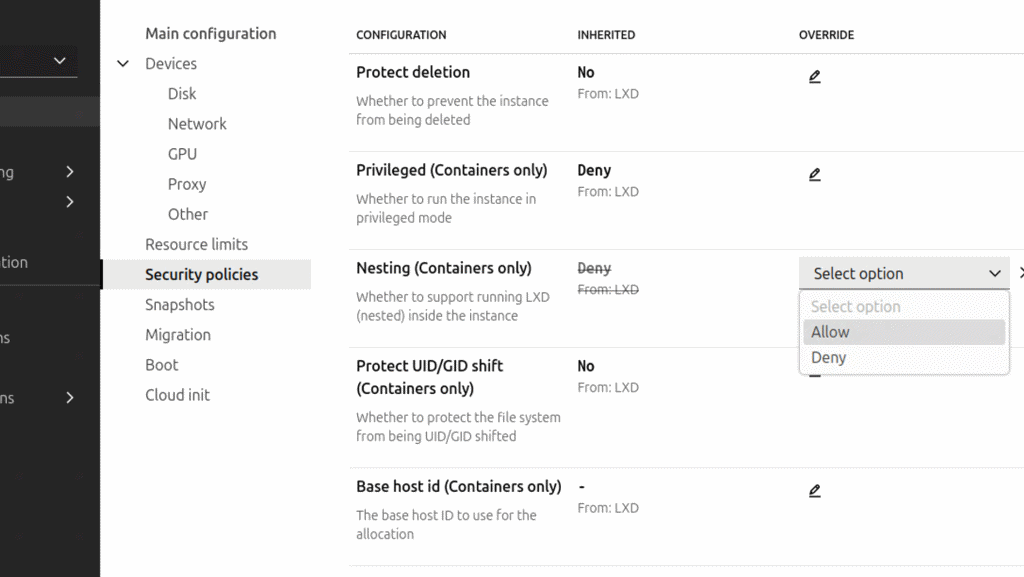Open Network devices section
Image resolution: width=1024 pixels, height=577 pixels.
tap(197, 124)
